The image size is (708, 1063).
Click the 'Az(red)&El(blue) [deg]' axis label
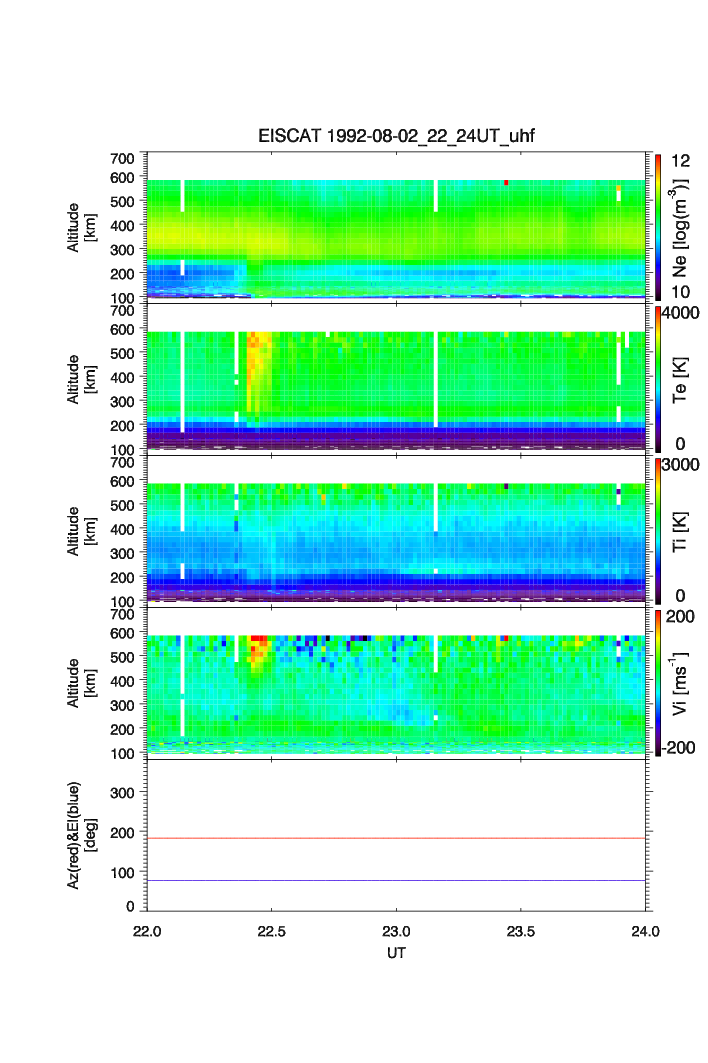point(82,835)
